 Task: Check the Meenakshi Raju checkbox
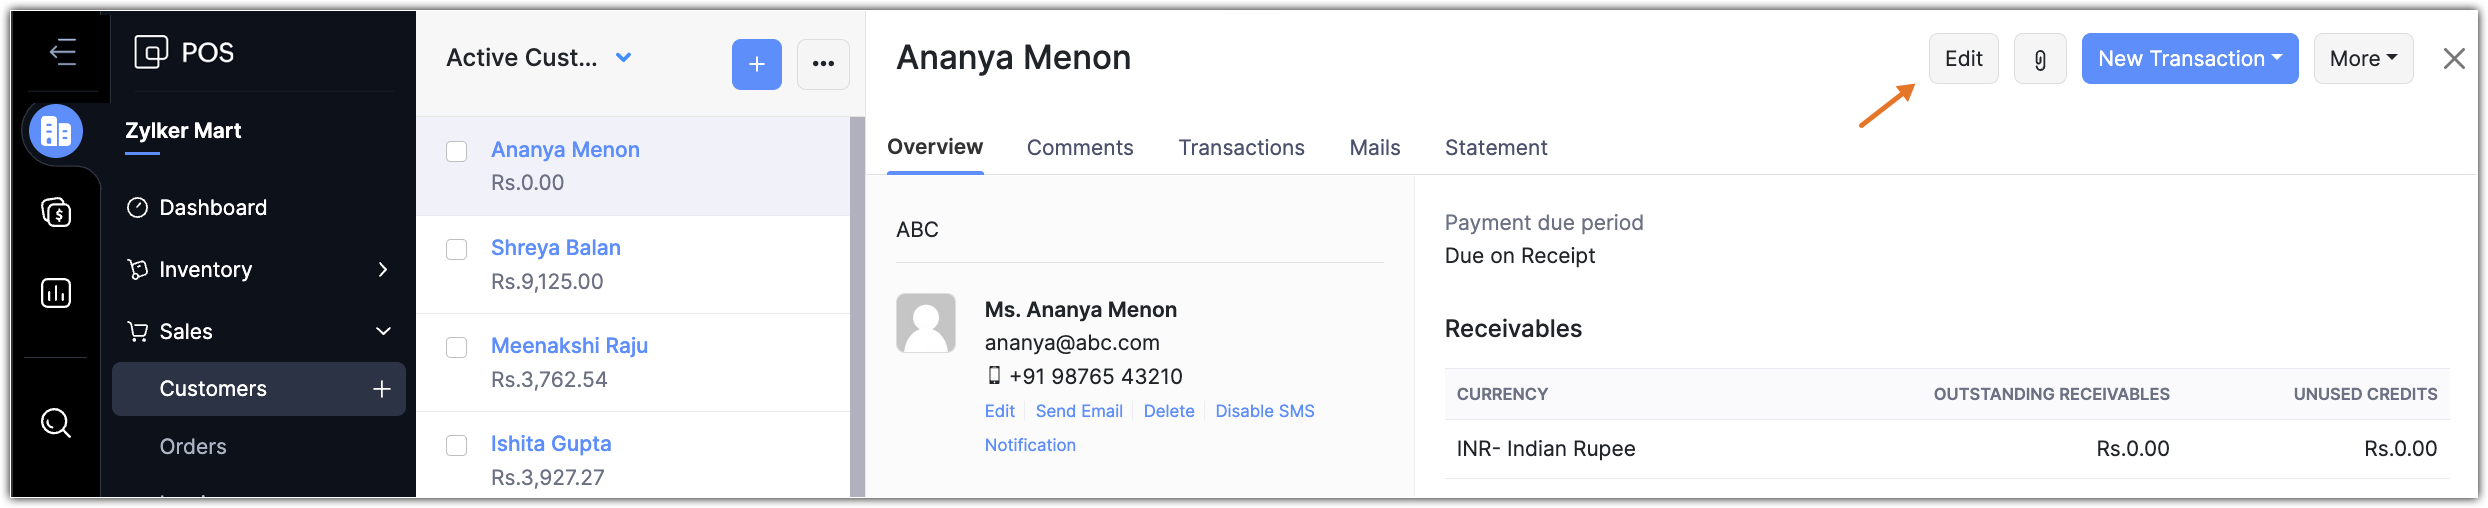pos(457,347)
